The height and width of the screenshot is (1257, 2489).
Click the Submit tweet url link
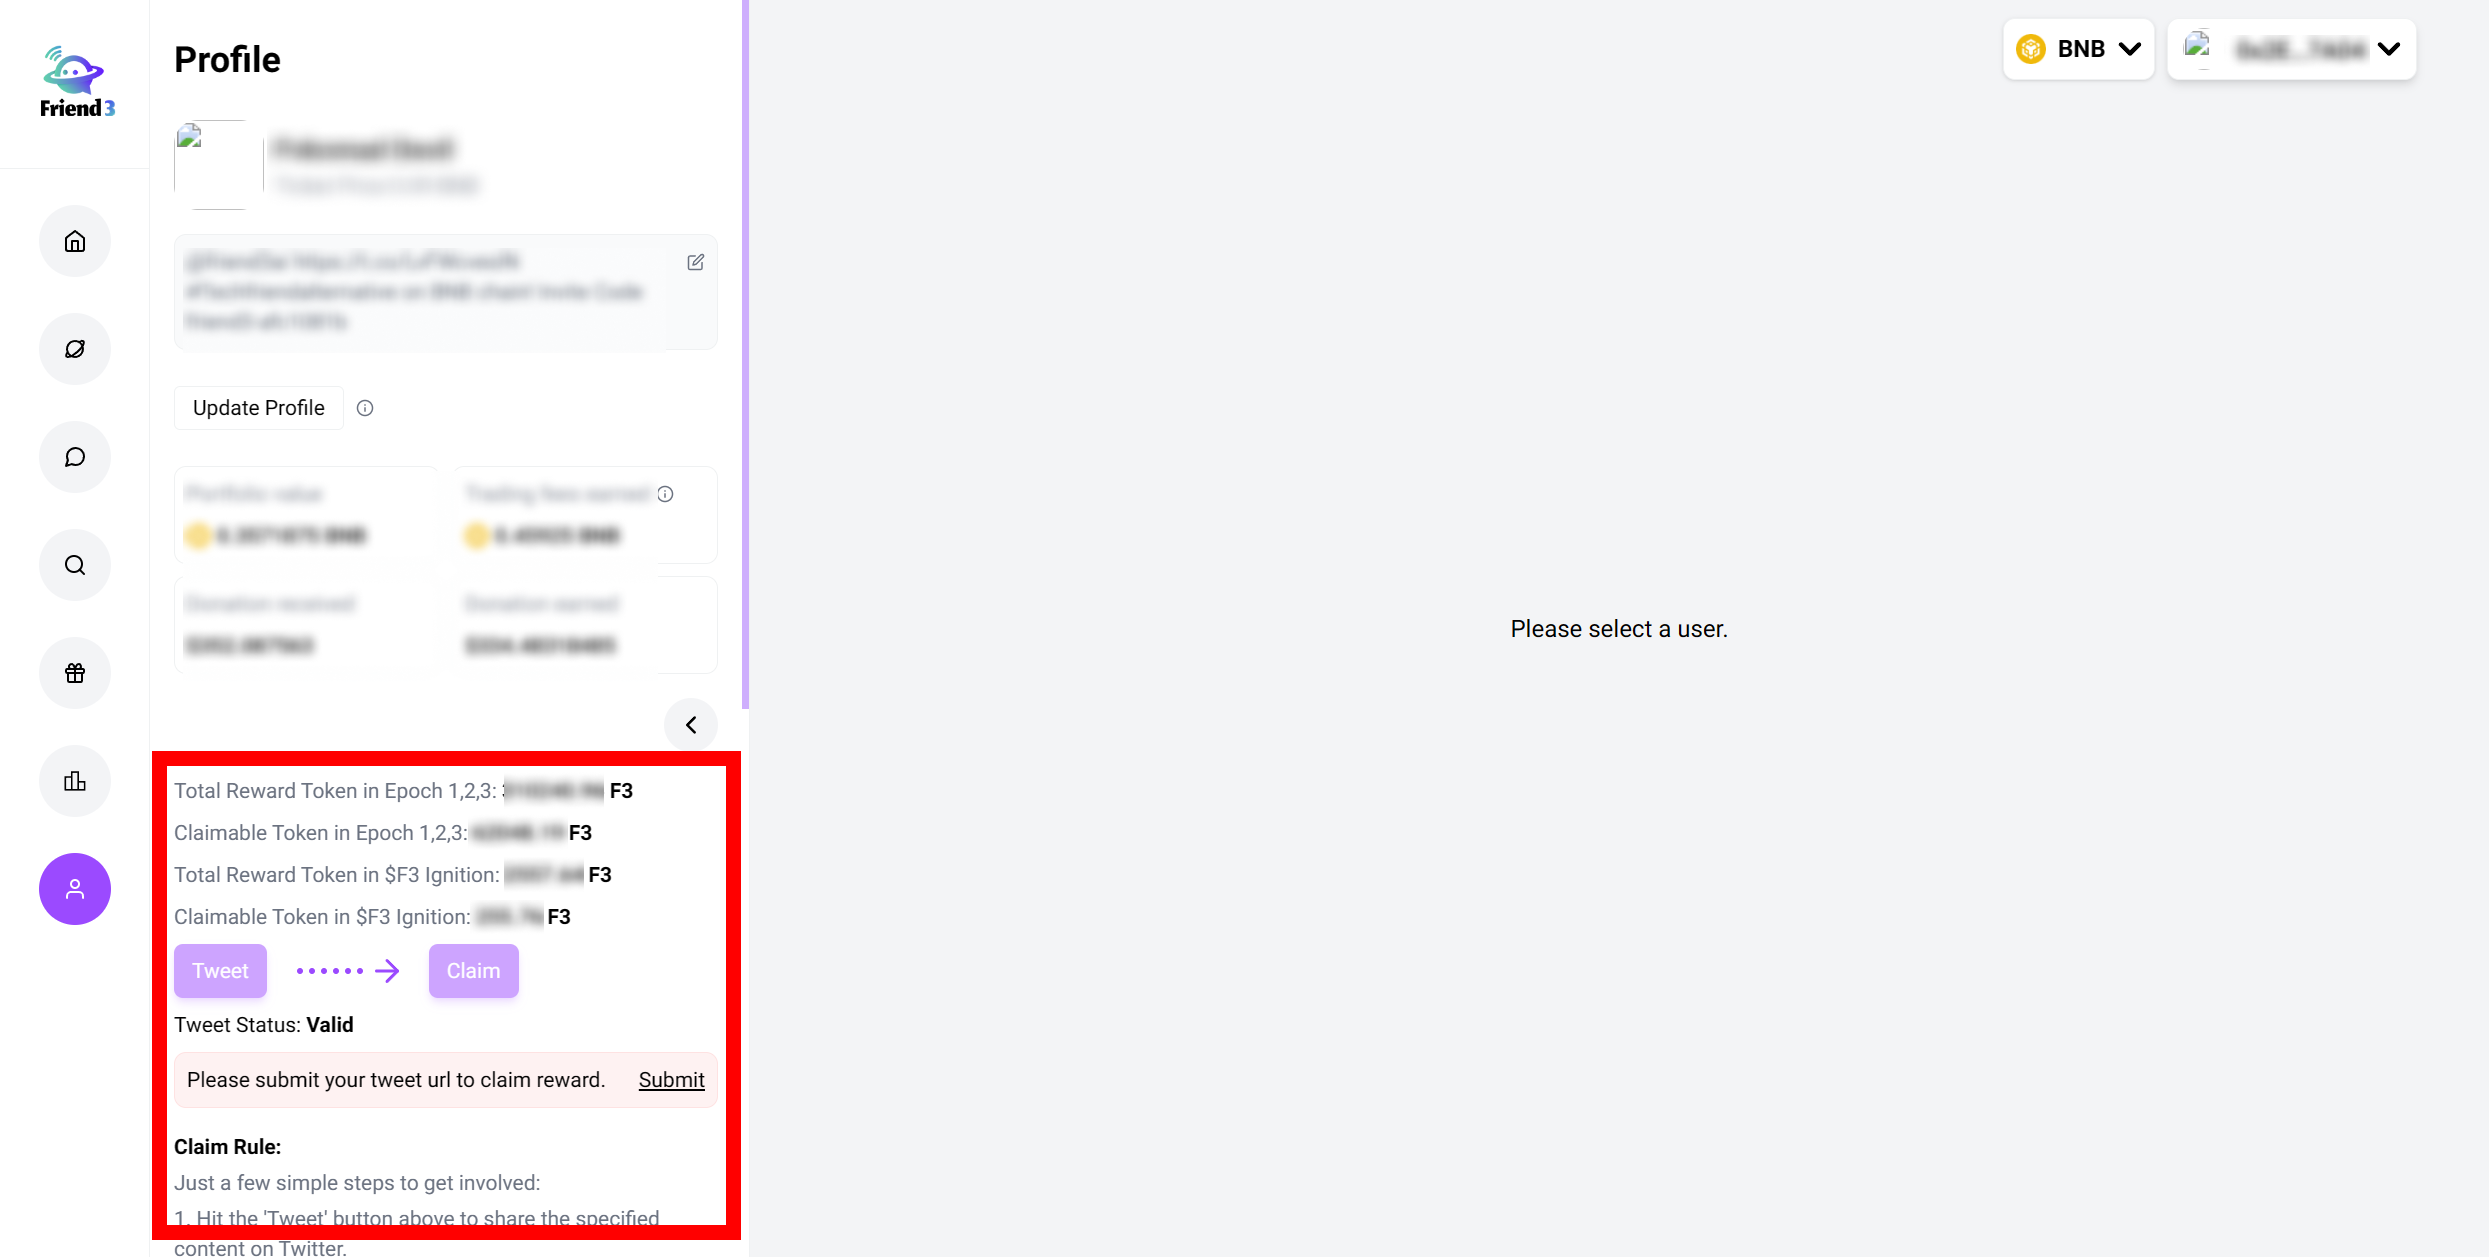click(671, 1080)
